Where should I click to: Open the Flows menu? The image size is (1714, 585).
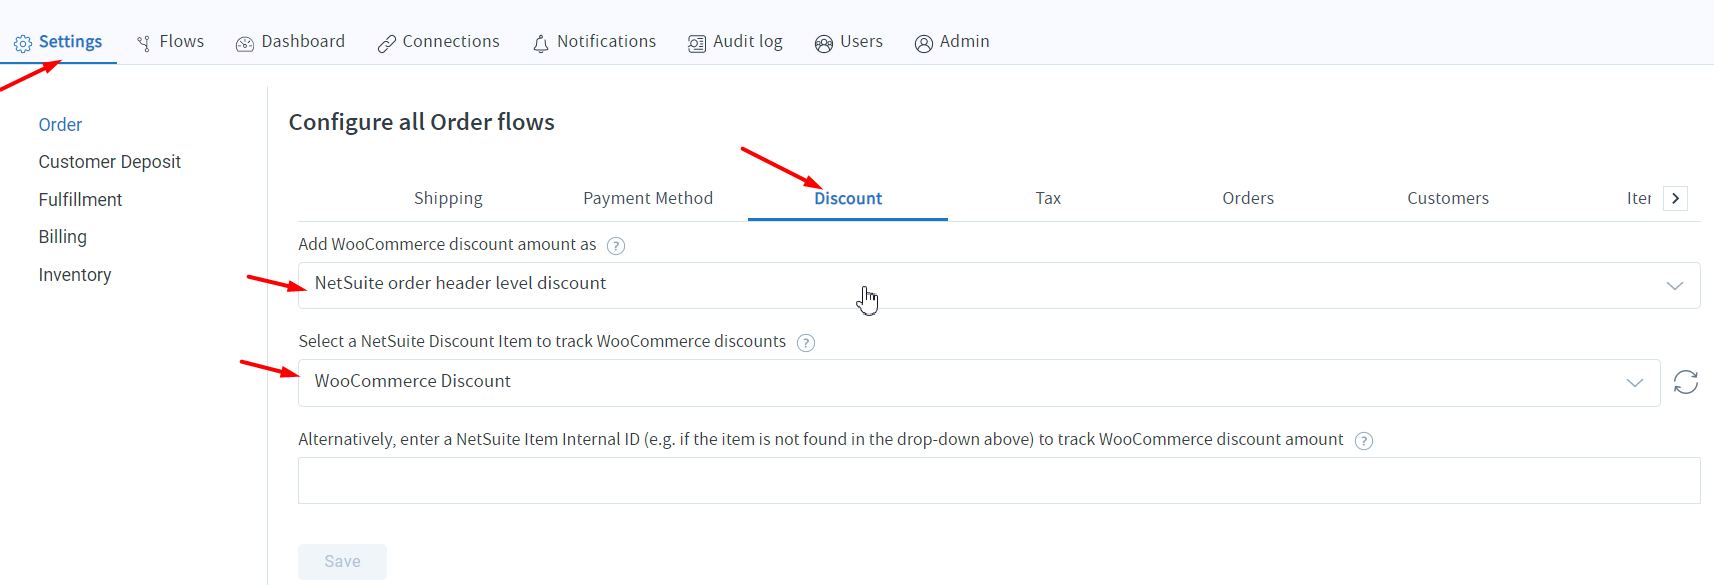170,42
